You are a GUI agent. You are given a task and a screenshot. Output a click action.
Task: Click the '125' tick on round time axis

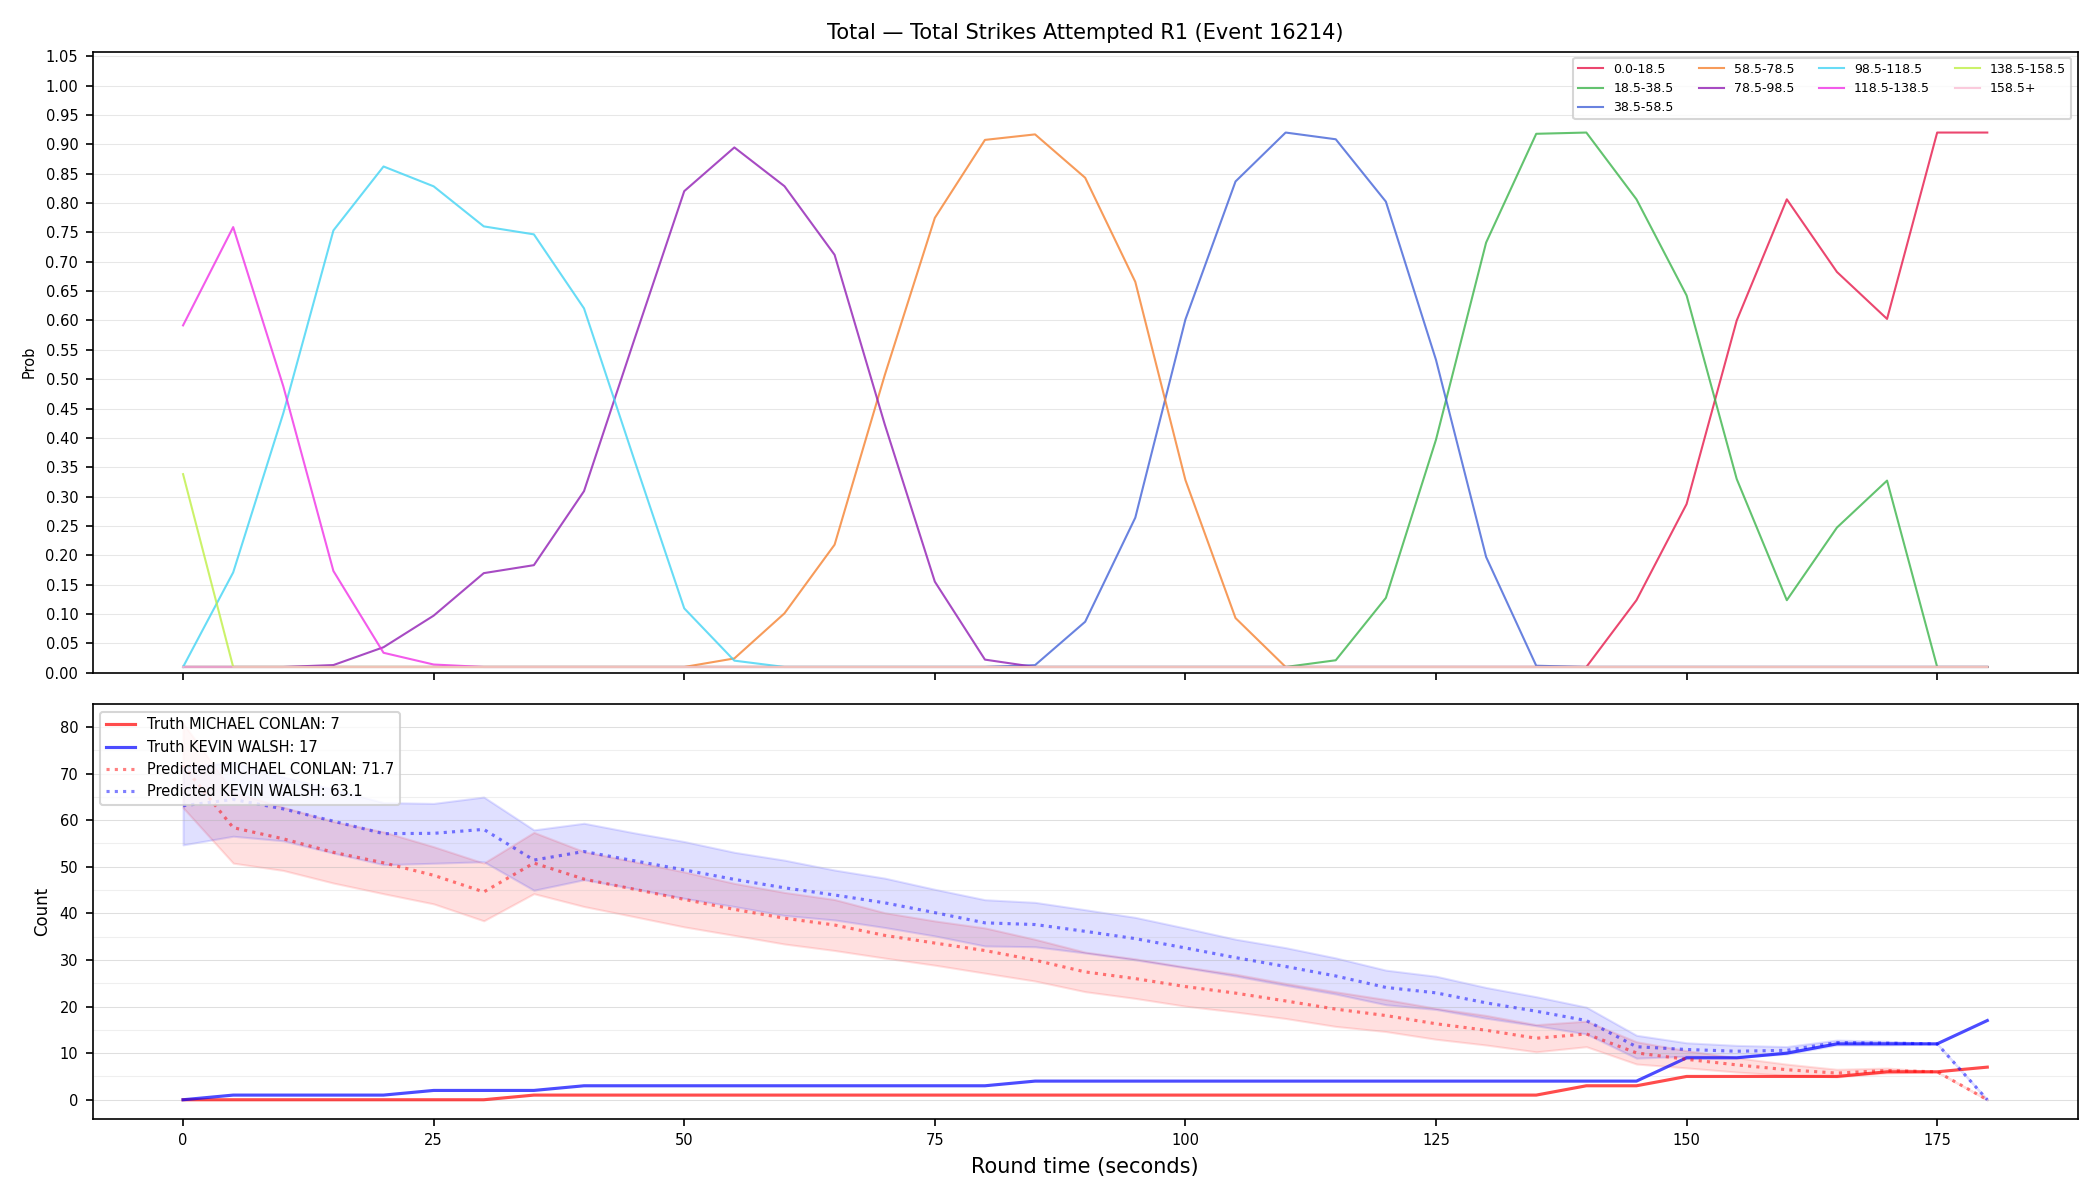point(1436,1139)
